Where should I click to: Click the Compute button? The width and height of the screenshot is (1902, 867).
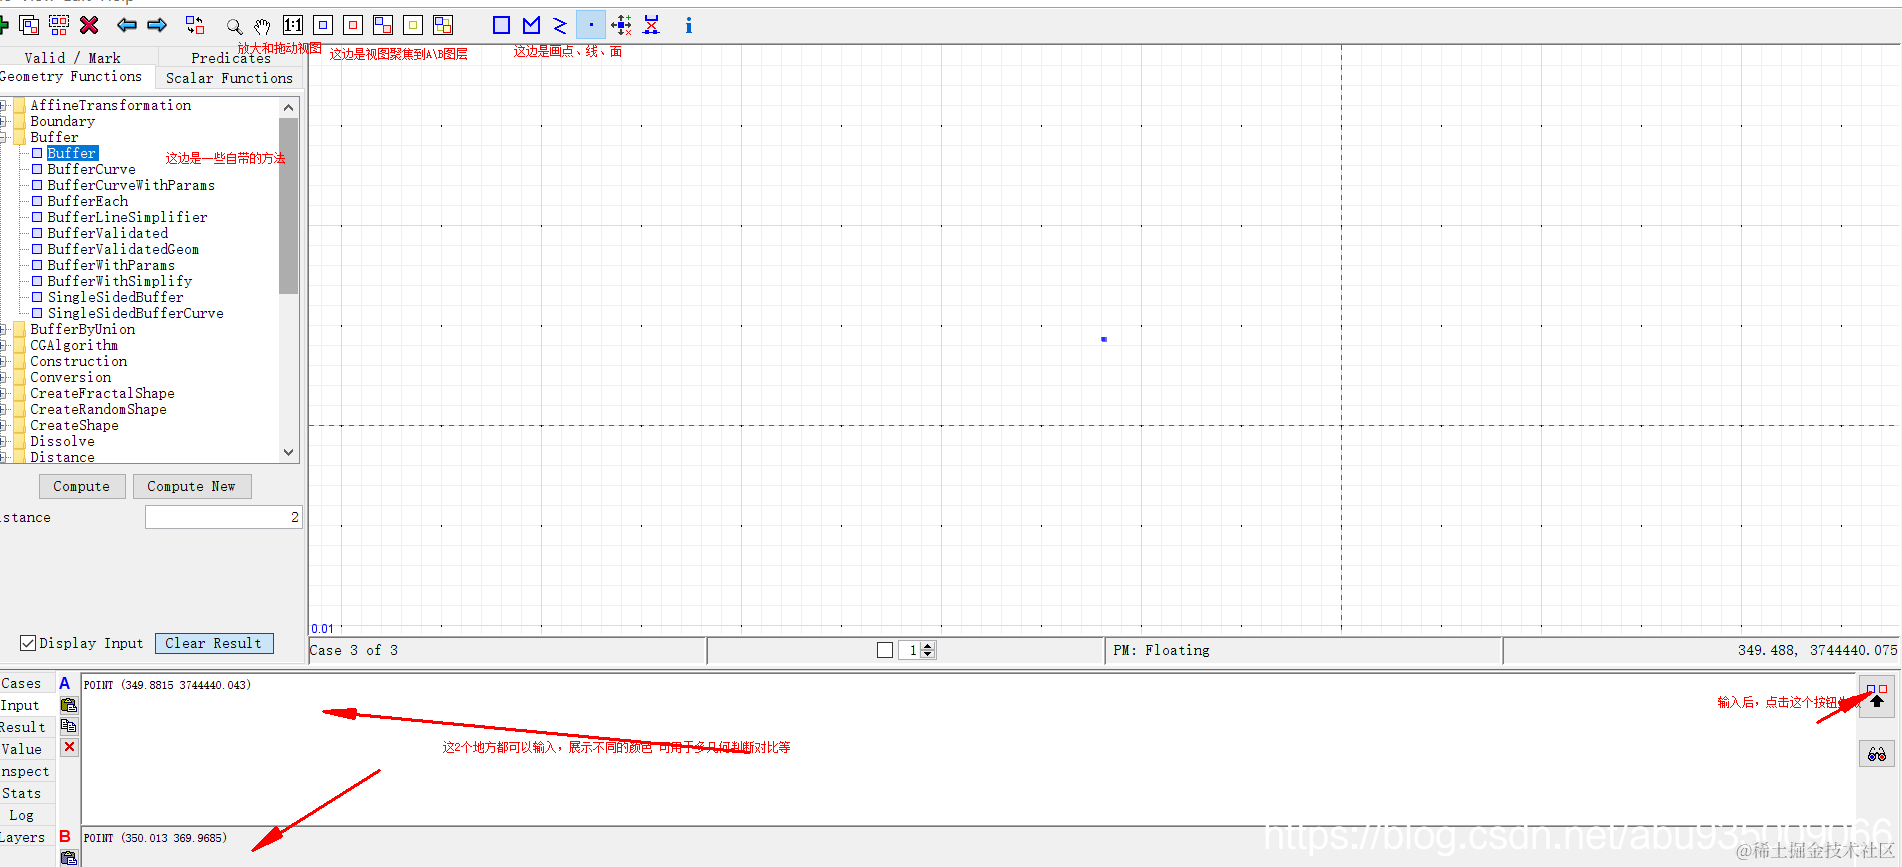tap(82, 486)
